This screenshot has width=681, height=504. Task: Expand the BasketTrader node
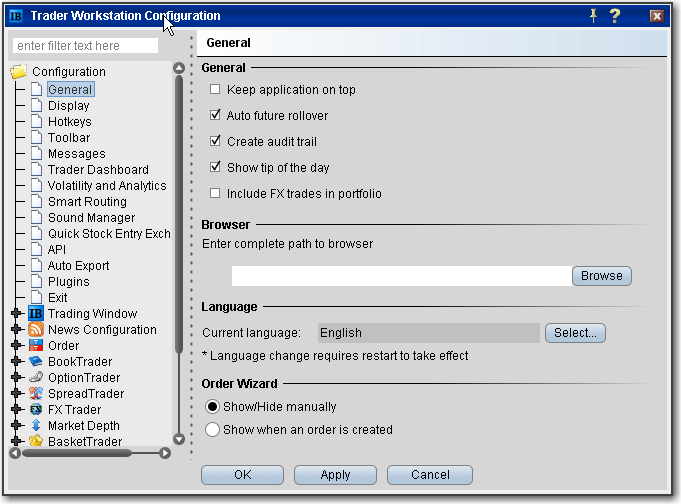[x=17, y=441]
